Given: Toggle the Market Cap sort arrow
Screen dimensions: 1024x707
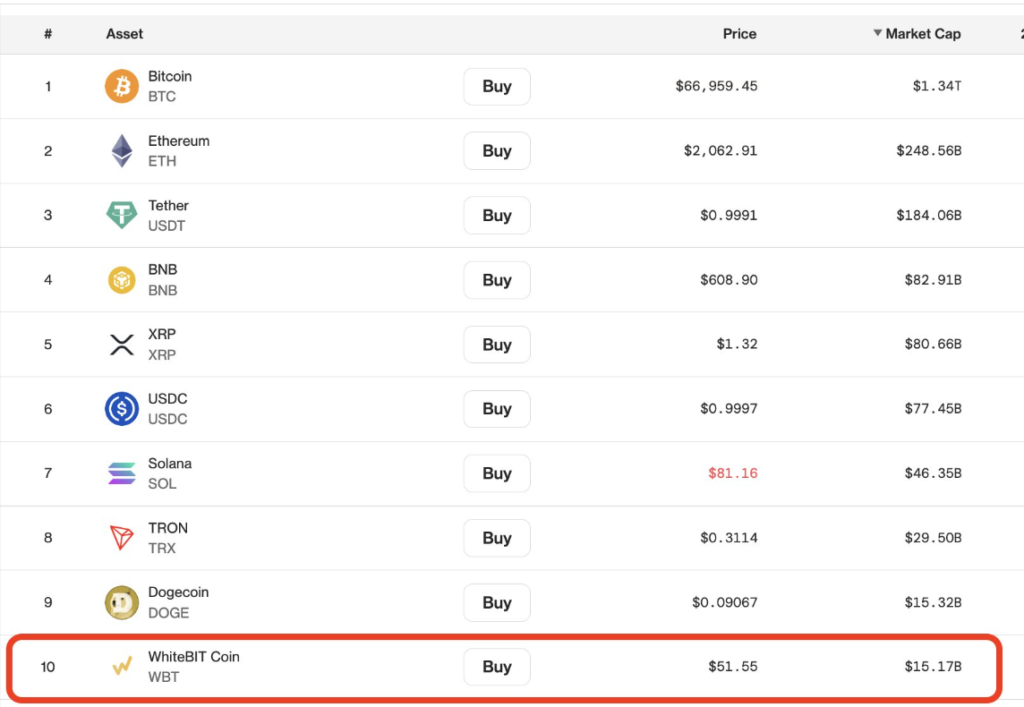Looking at the screenshot, I should pos(878,33).
